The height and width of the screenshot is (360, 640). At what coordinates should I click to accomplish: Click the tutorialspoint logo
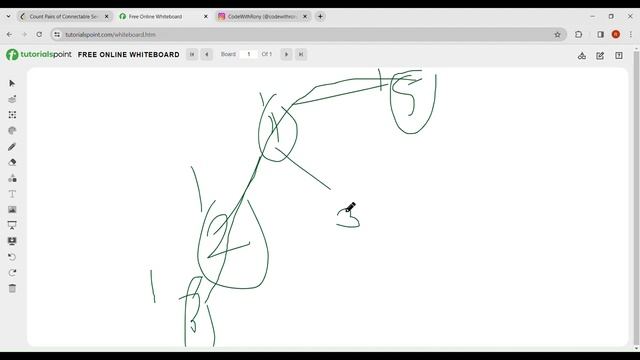39,54
